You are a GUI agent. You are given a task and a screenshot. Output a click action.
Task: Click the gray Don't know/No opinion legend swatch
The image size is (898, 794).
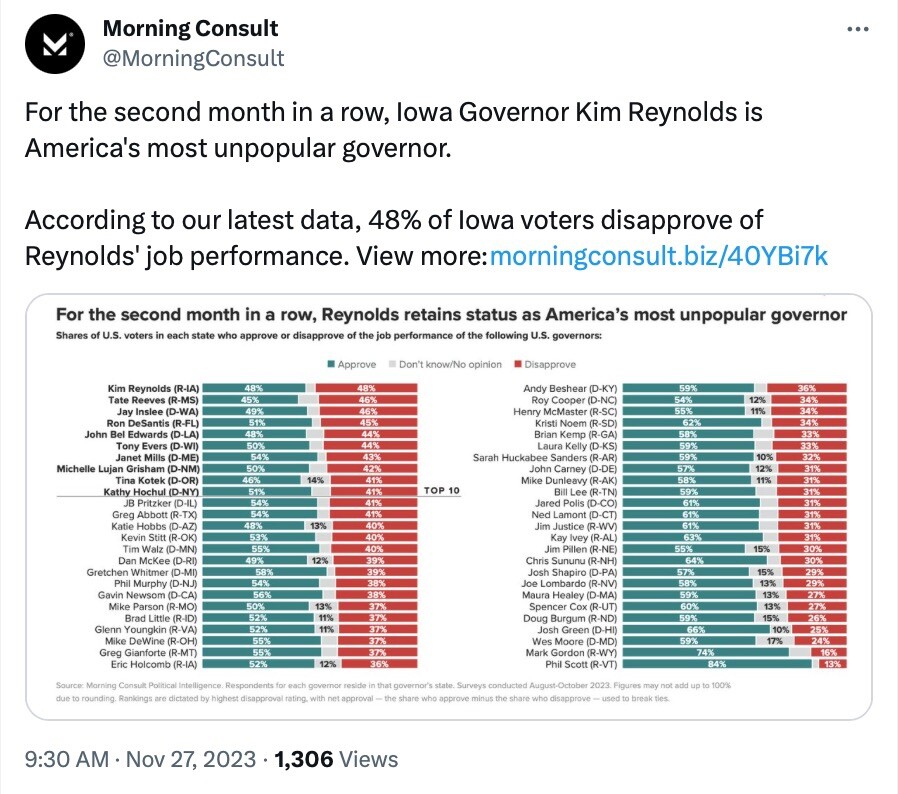(392, 364)
